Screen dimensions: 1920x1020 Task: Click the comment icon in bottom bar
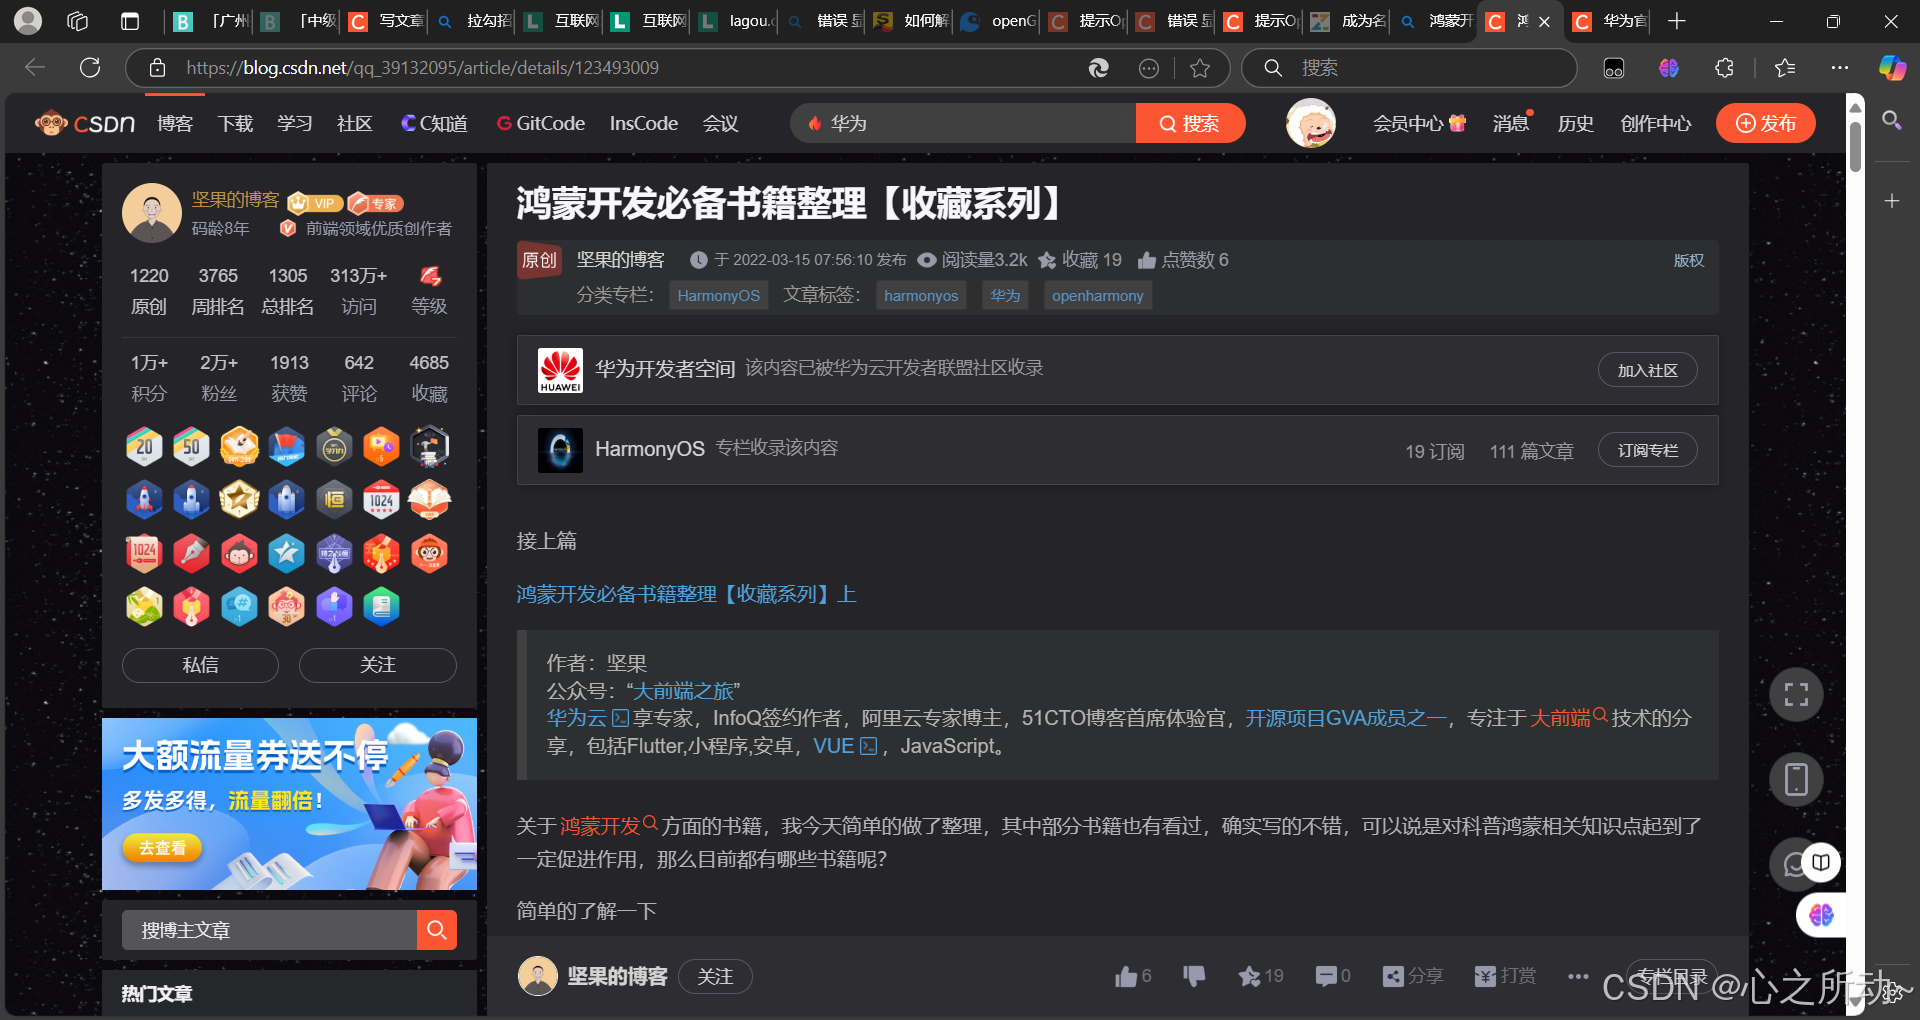pyautogui.click(x=1326, y=976)
